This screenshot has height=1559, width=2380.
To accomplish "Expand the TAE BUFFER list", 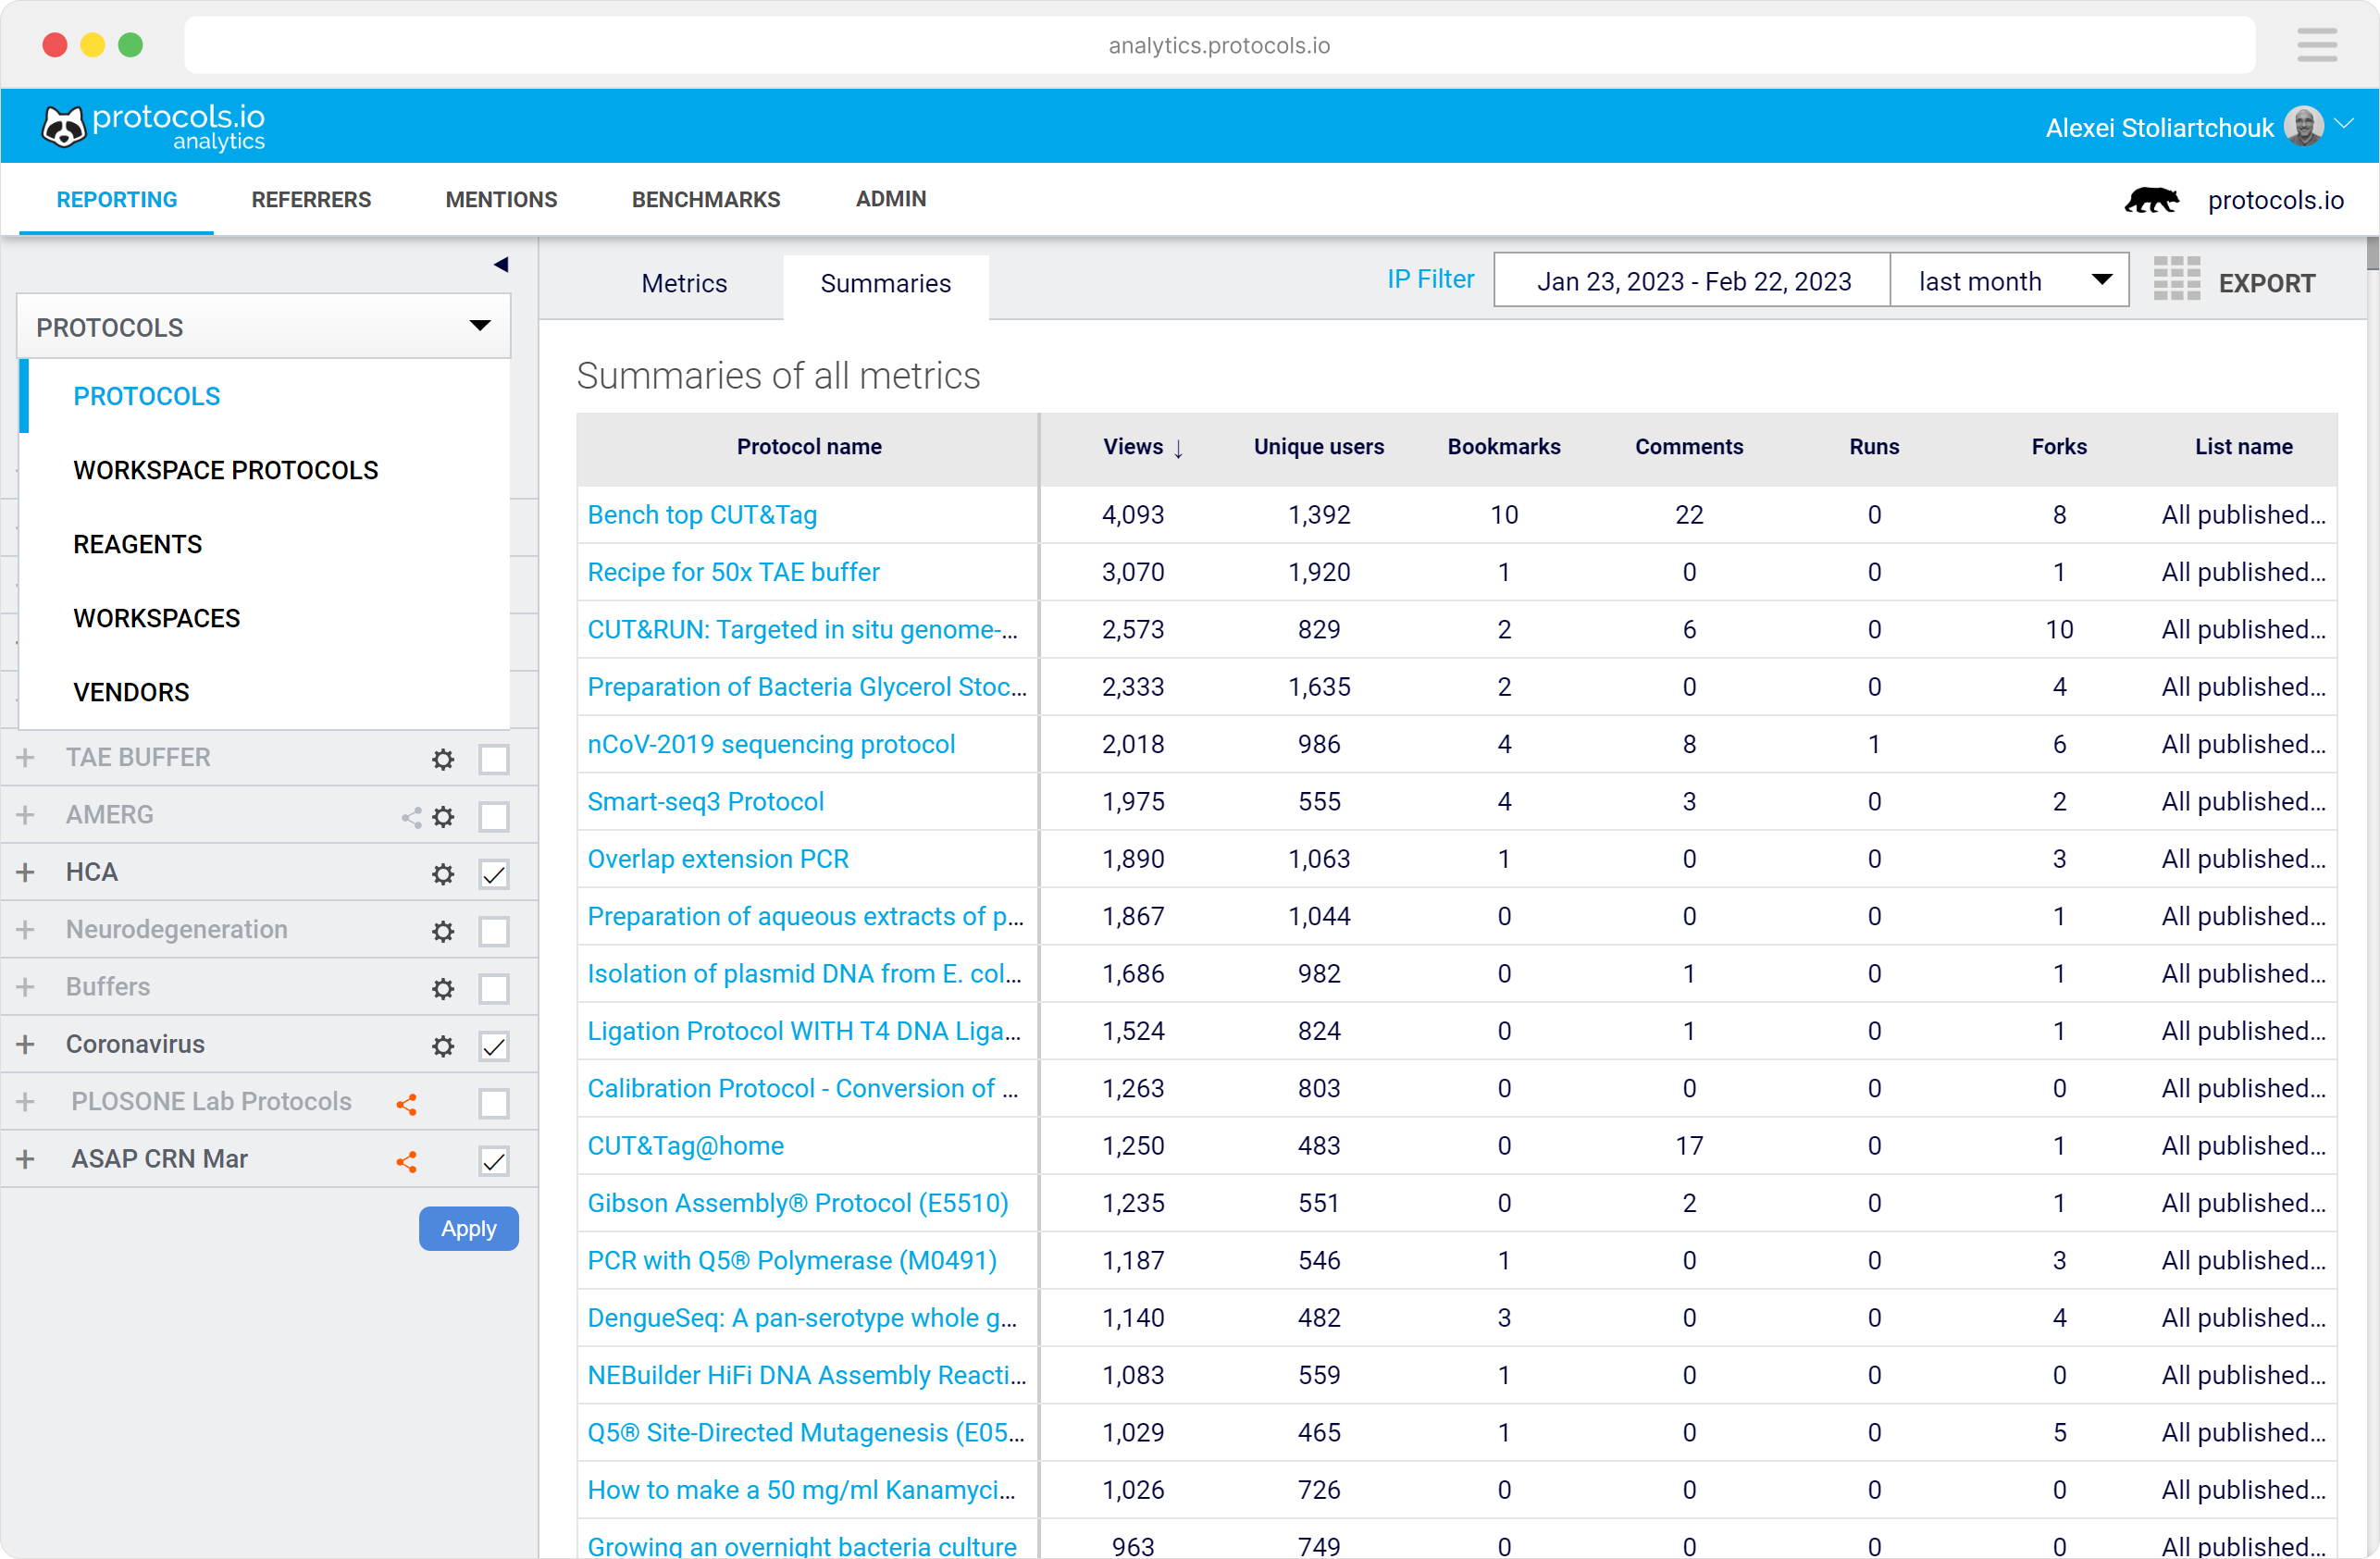I will [25, 758].
